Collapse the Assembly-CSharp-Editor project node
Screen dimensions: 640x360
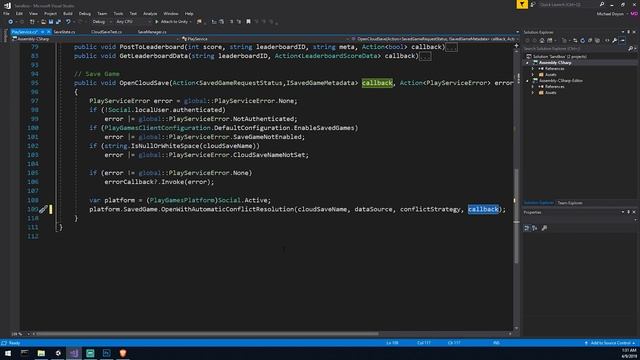tap(527, 81)
